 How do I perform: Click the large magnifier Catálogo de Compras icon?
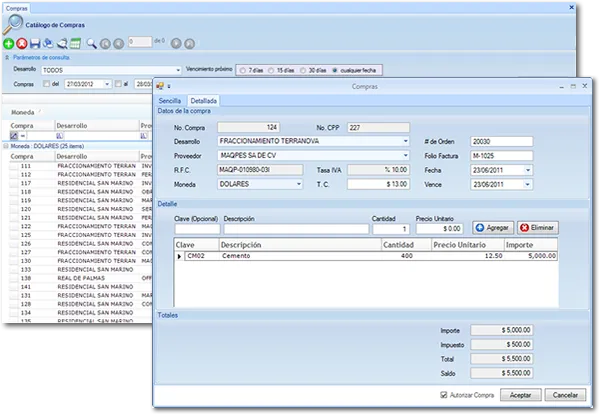coord(13,24)
